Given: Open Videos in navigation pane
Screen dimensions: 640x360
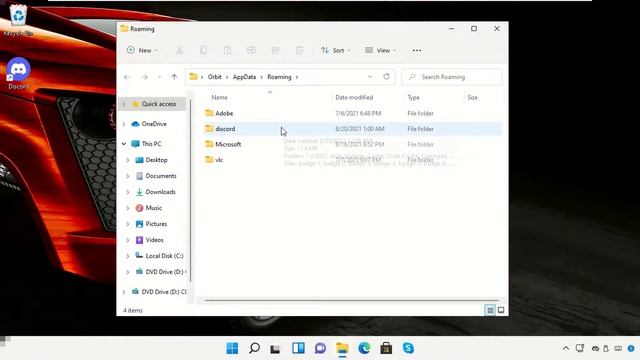Looking at the screenshot, I should click(154, 240).
